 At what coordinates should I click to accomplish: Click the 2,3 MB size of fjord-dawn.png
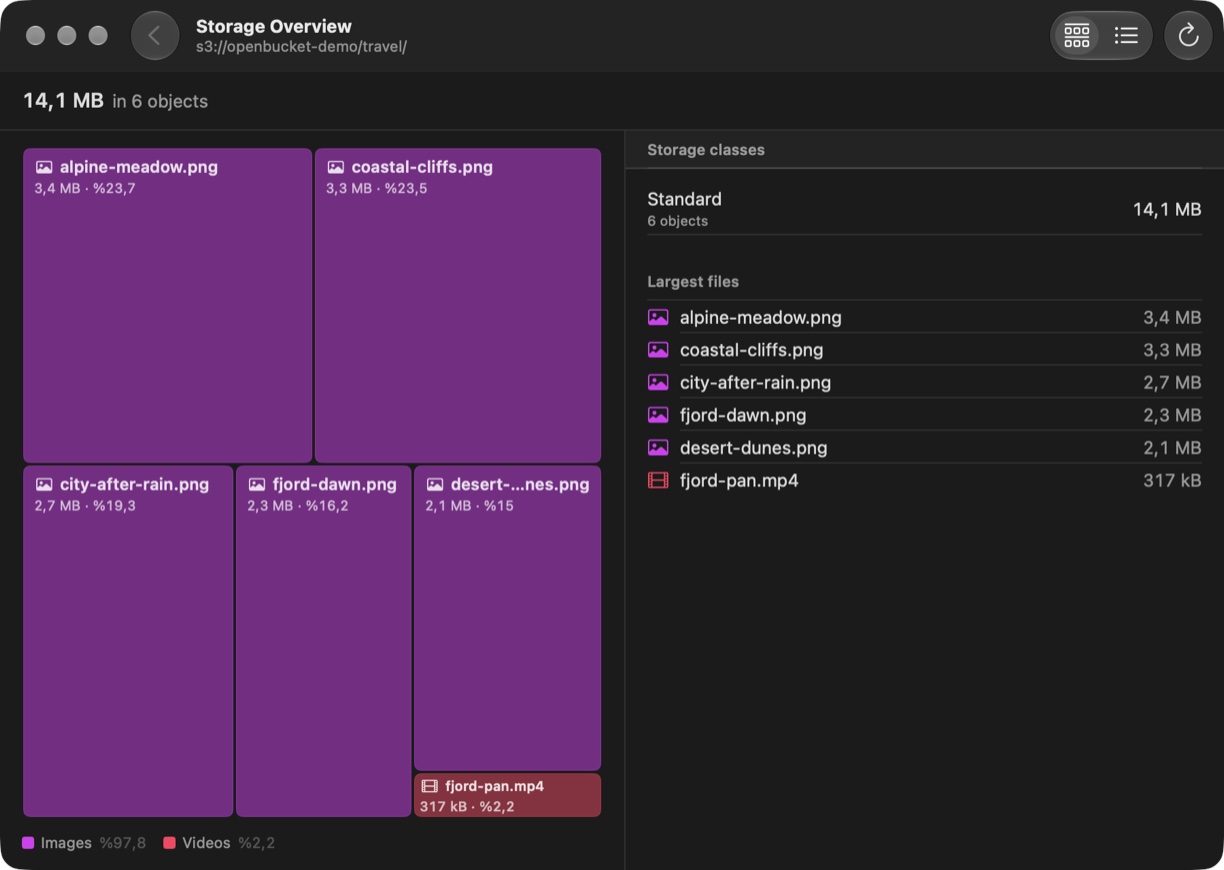[x=1172, y=415]
